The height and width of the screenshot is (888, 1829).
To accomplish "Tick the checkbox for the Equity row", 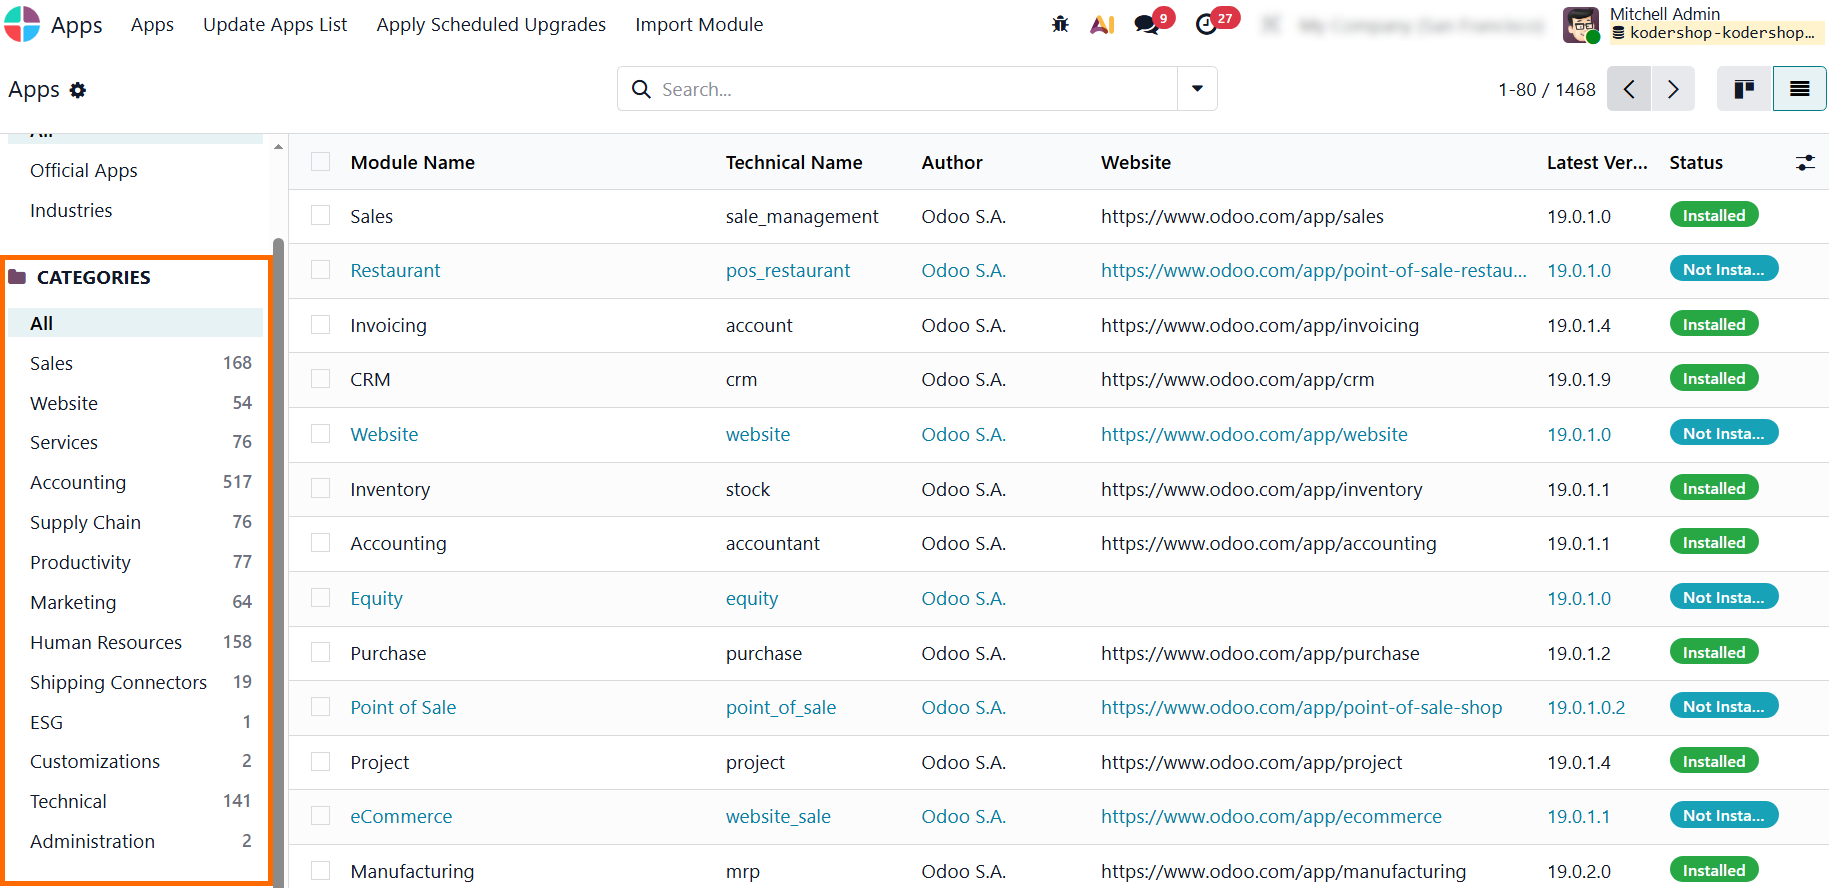I will (x=320, y=598).
